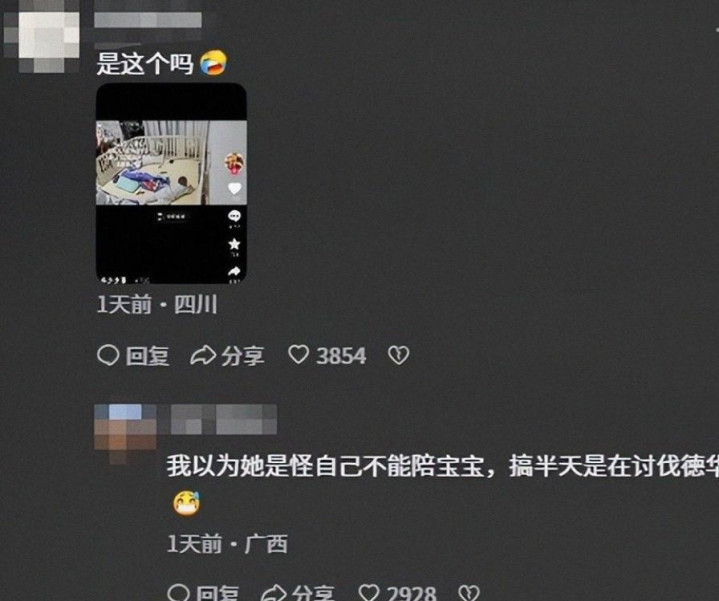Open second commenter's blurred username

224,419
